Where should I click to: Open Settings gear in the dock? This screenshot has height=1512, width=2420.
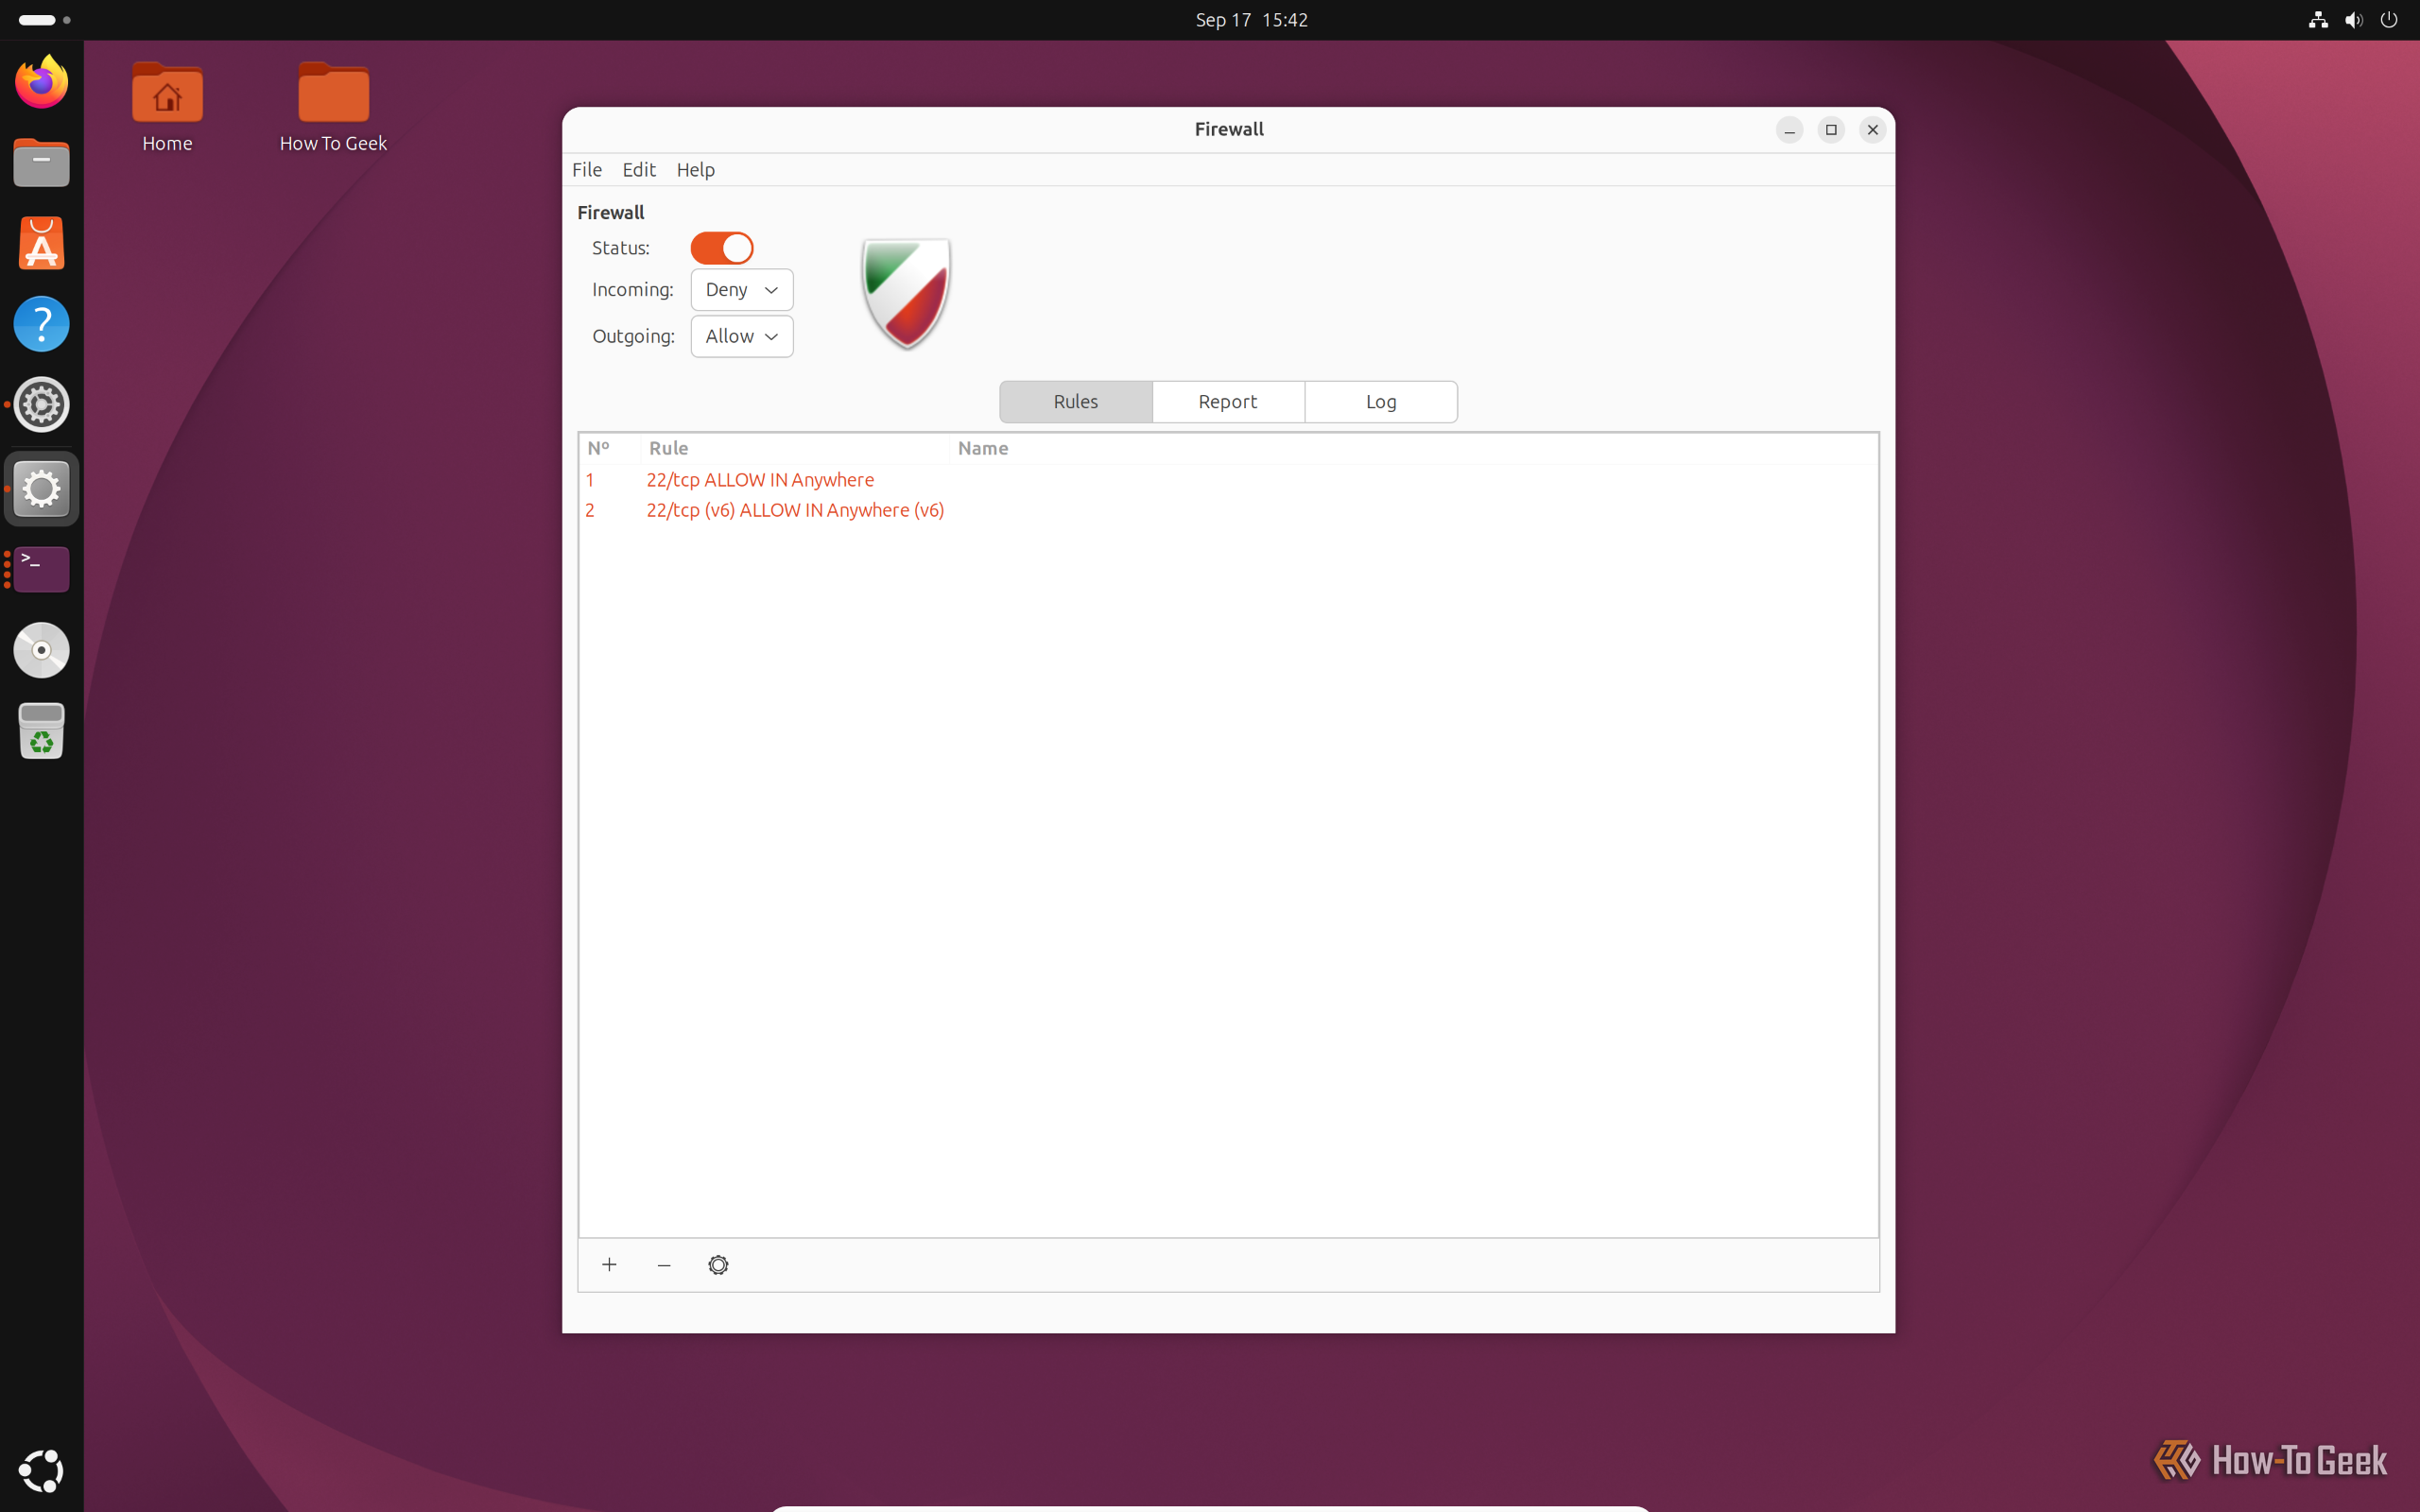[41, 405]
